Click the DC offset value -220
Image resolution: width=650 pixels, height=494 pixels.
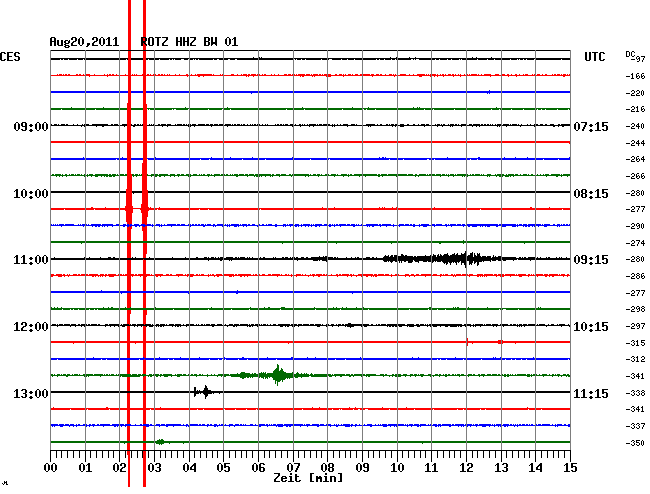tap(635, 93)
